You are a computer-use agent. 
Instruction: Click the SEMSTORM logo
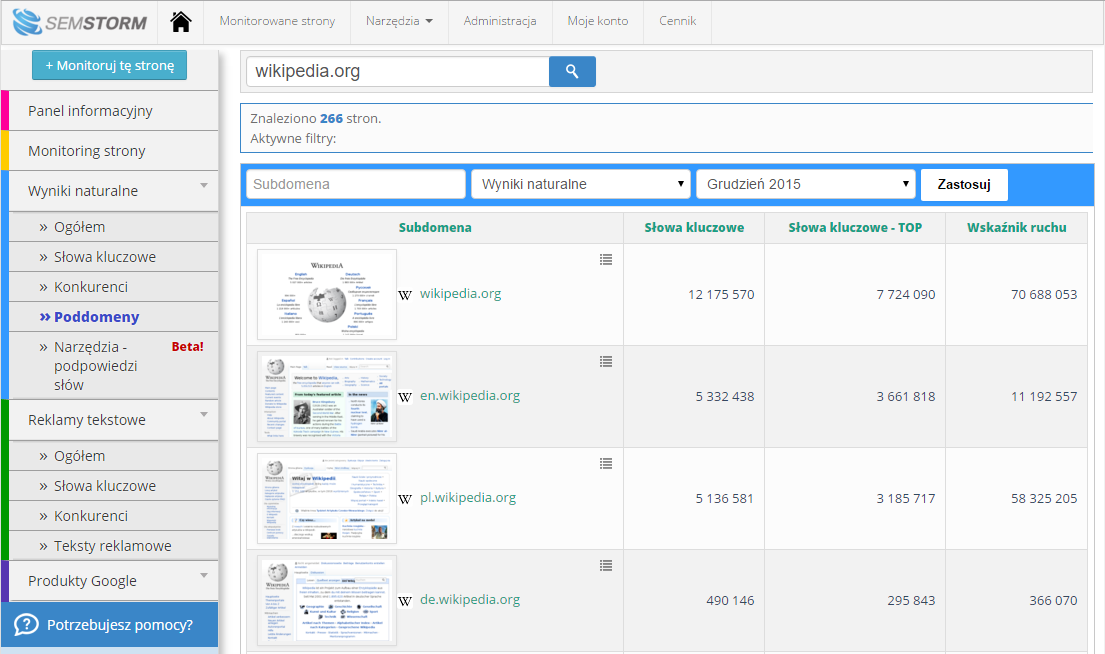[x=80, y=22]
